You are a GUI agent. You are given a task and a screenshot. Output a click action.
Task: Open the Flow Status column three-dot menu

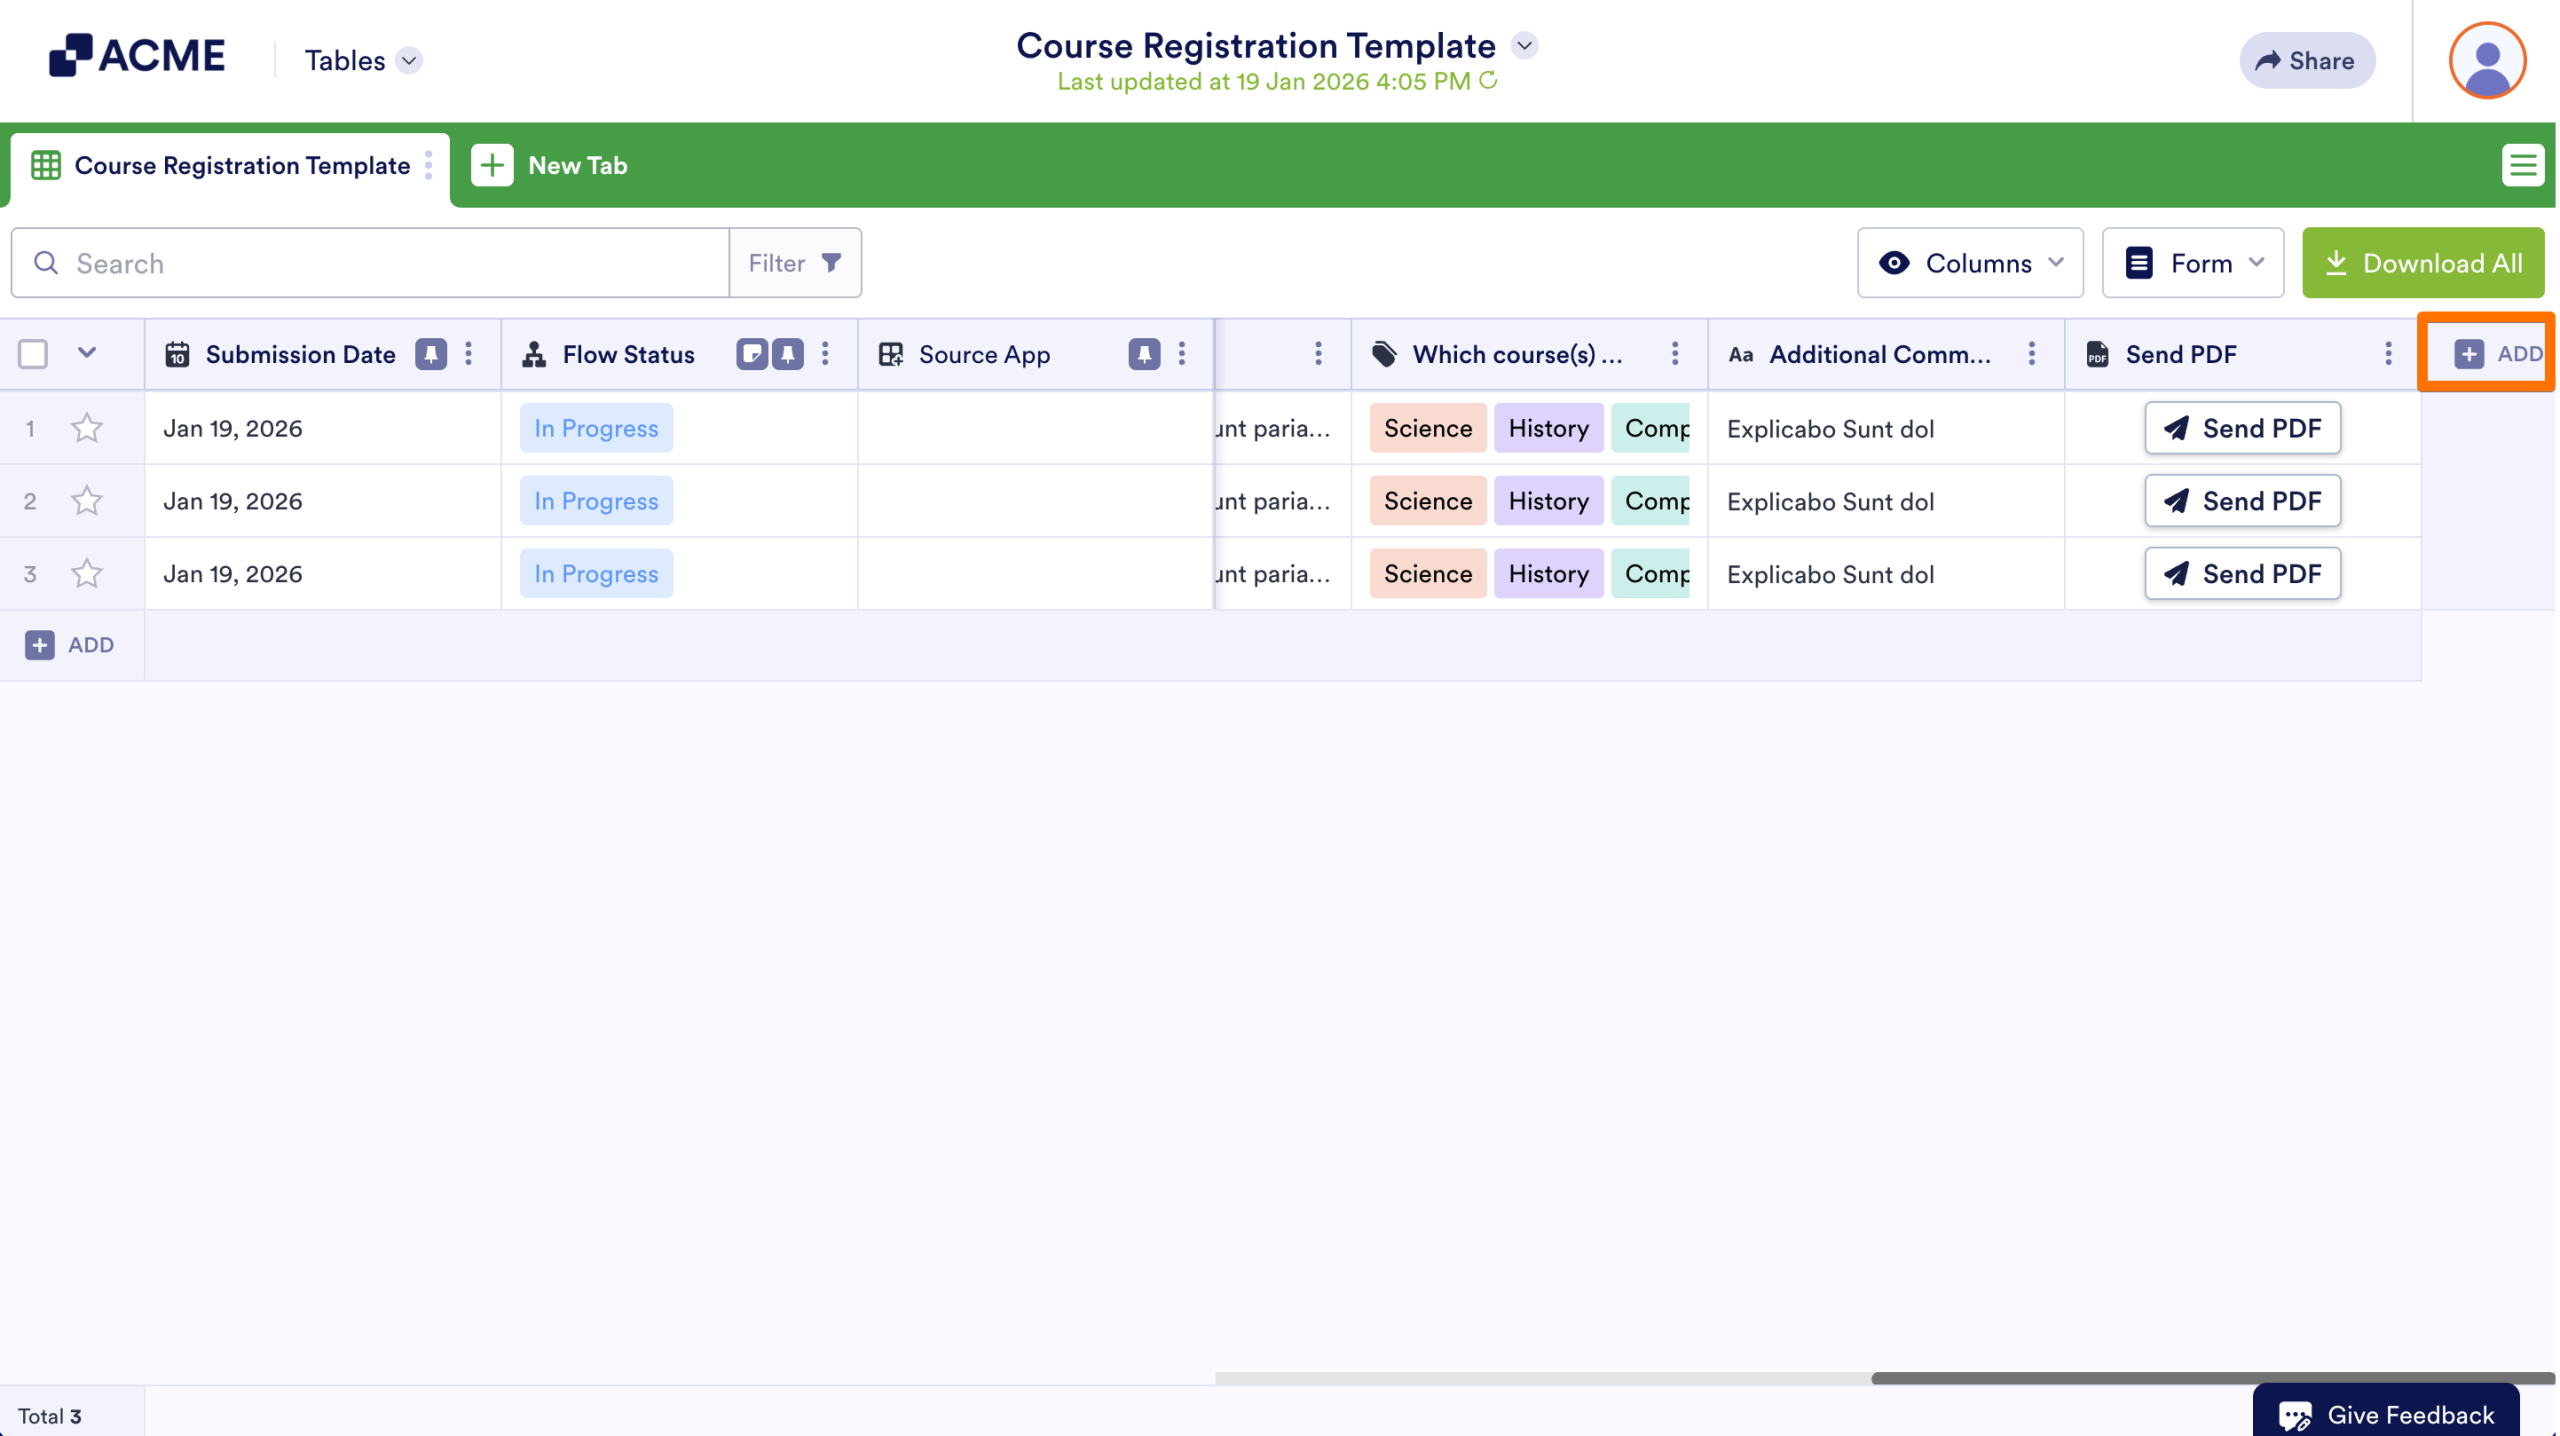click(x=826, y=354)
